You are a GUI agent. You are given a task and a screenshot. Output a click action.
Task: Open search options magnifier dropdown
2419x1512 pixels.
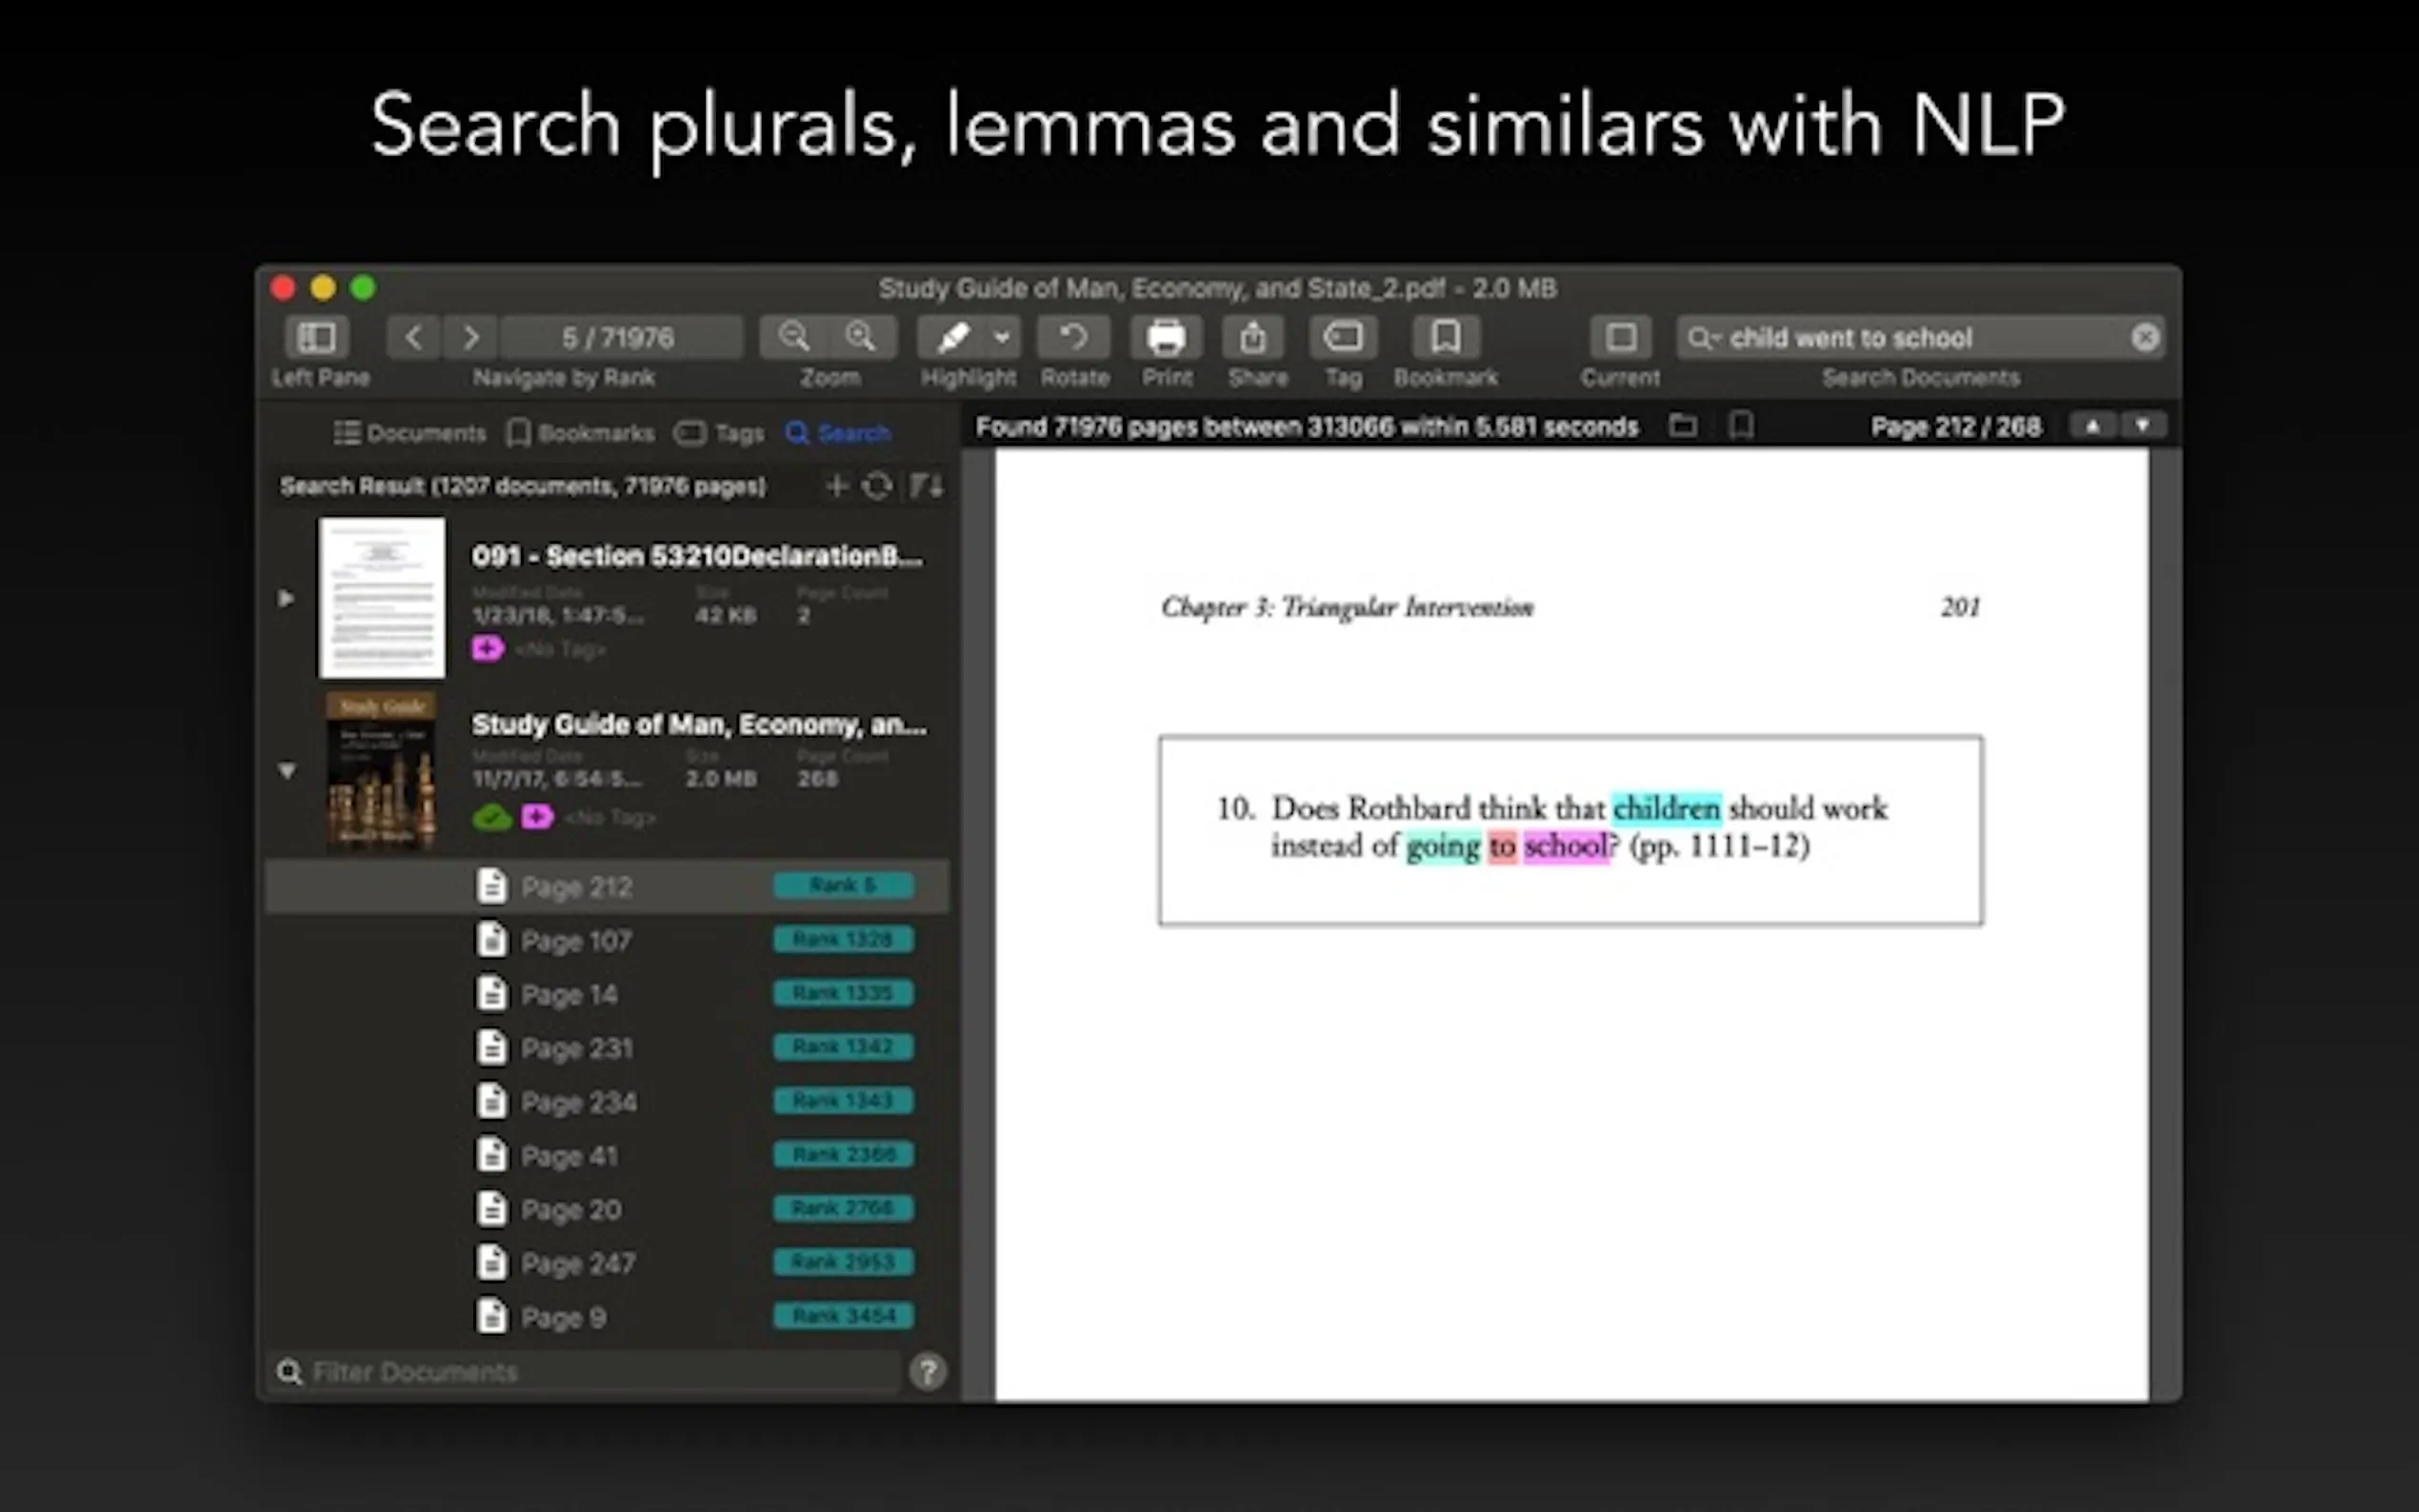tap(1703, 338)
